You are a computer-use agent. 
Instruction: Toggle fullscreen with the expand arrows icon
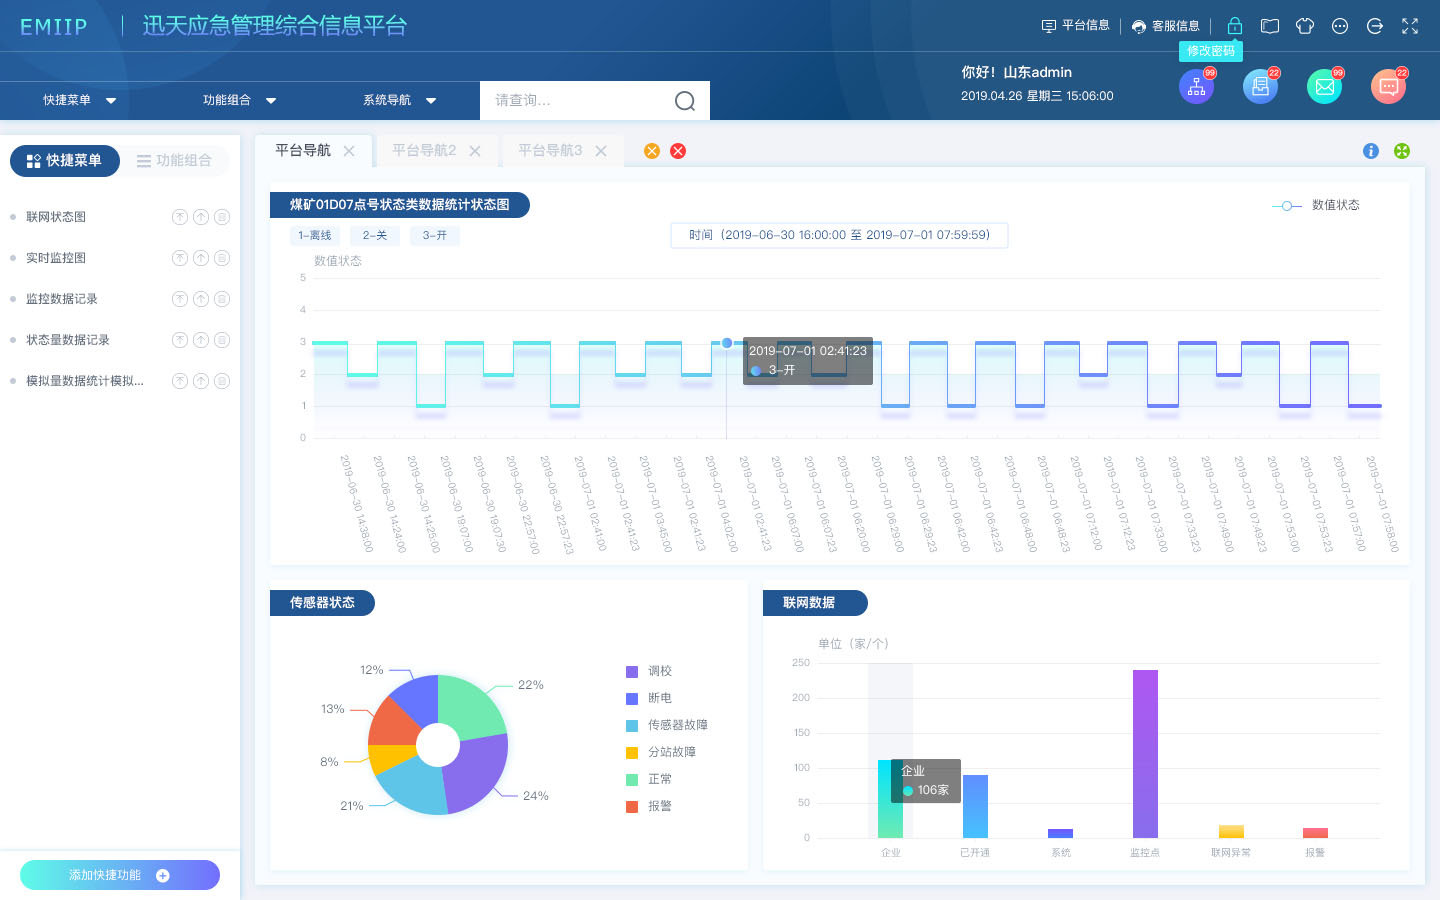1410,26
